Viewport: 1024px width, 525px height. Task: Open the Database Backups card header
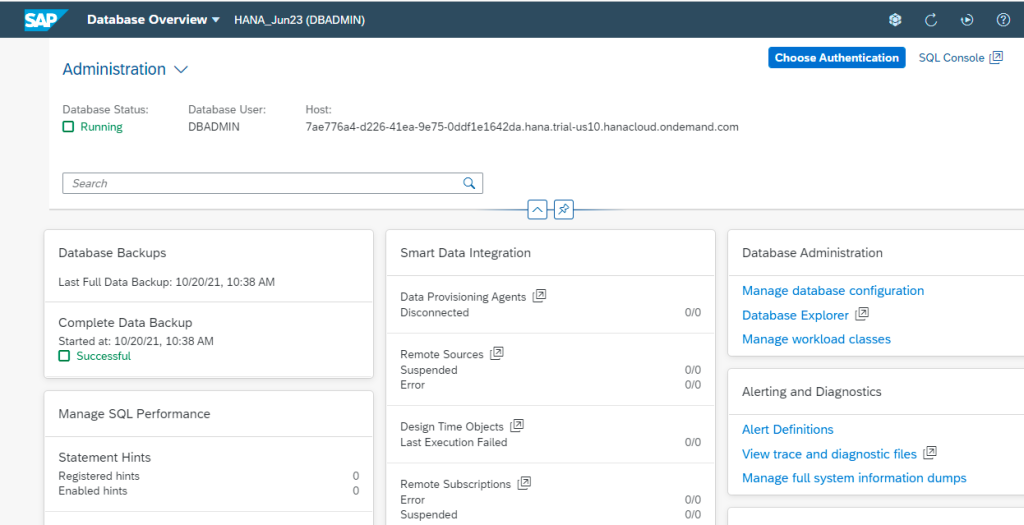(x=112, y=253)
